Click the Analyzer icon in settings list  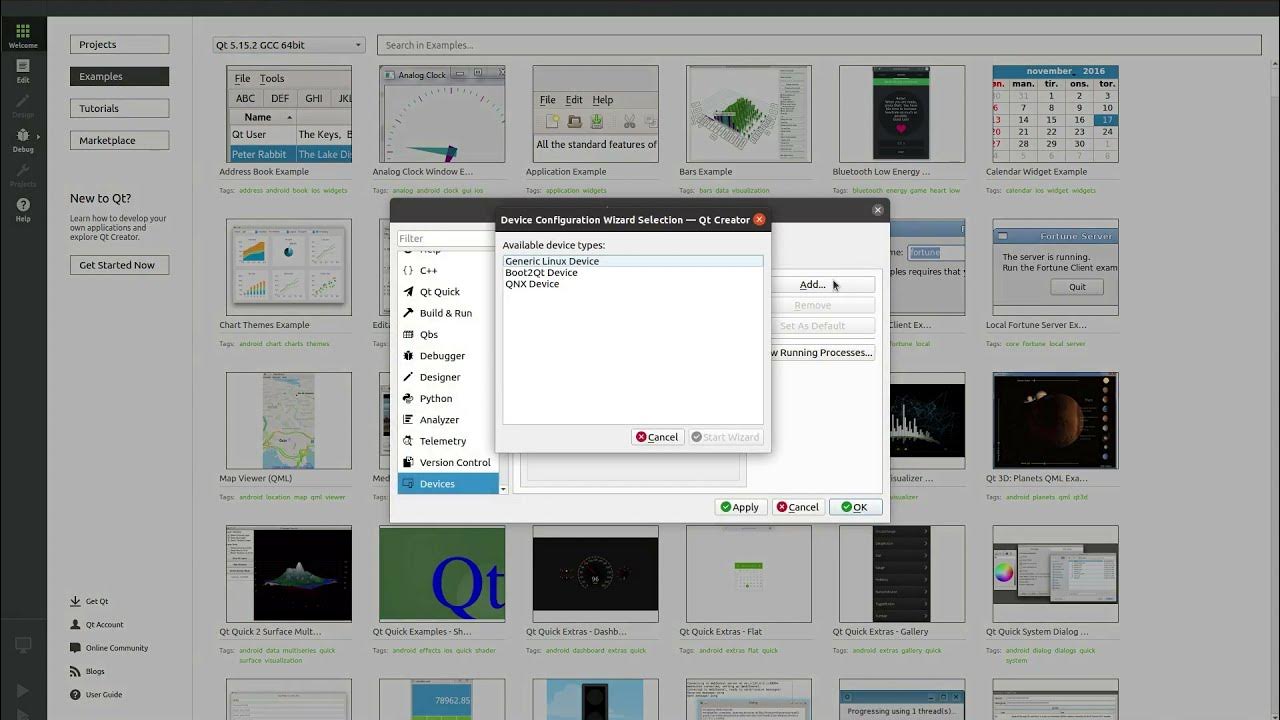(408, 420)
